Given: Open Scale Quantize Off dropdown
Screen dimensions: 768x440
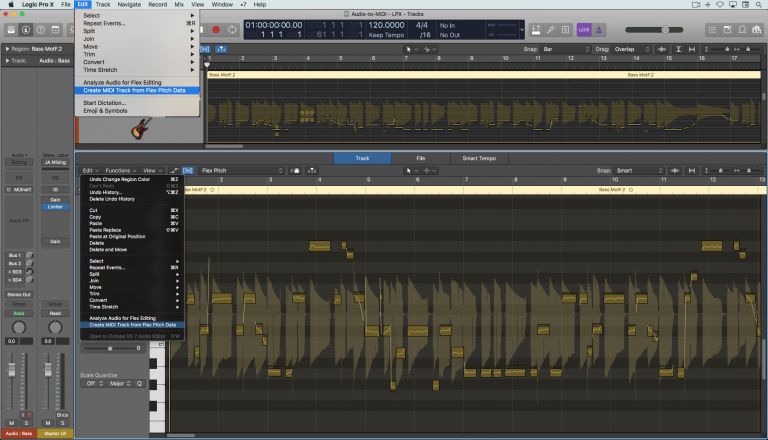Looking at the screenshot, I should [x=94, y=384].
